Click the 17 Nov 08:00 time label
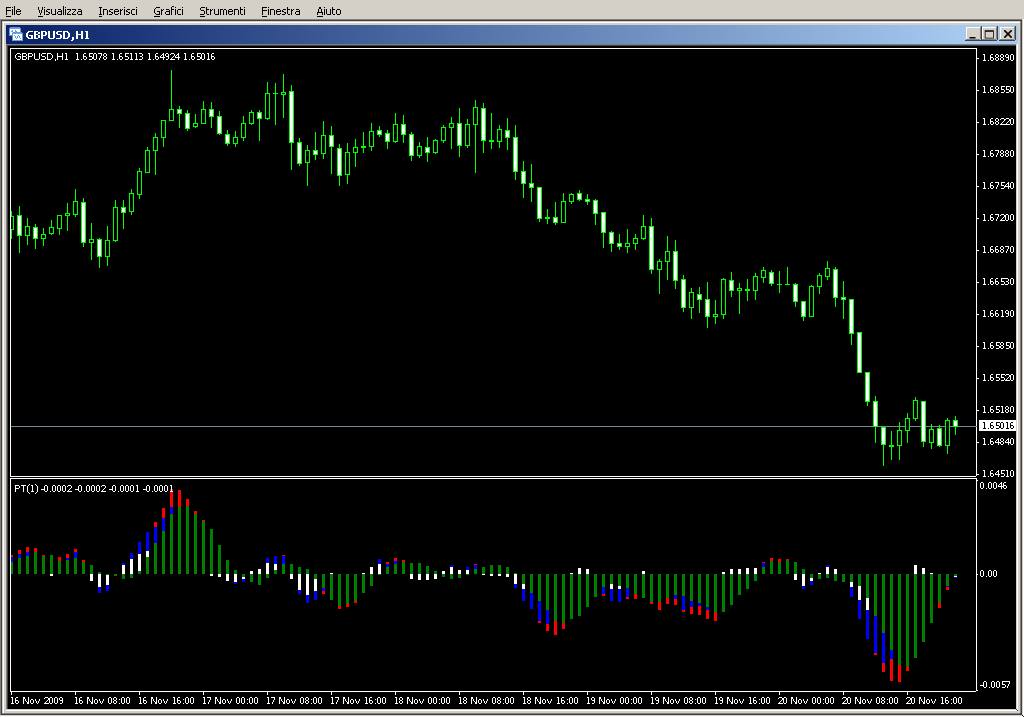 (x=295, y=701)
